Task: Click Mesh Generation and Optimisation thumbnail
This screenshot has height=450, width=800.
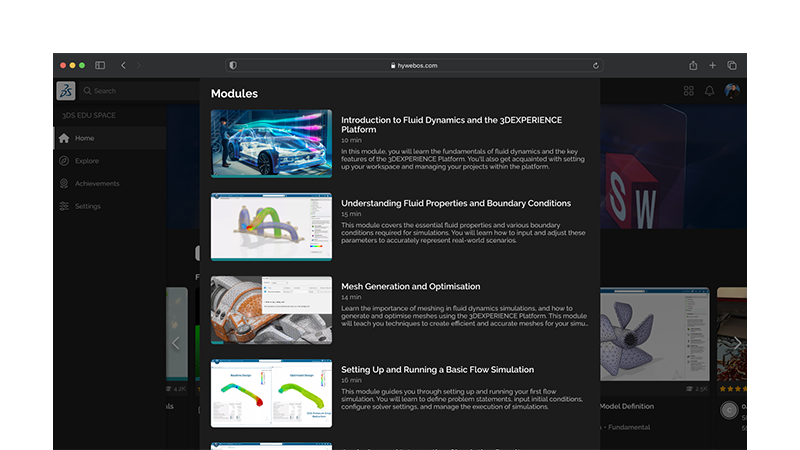Action: tap(271, 310)
